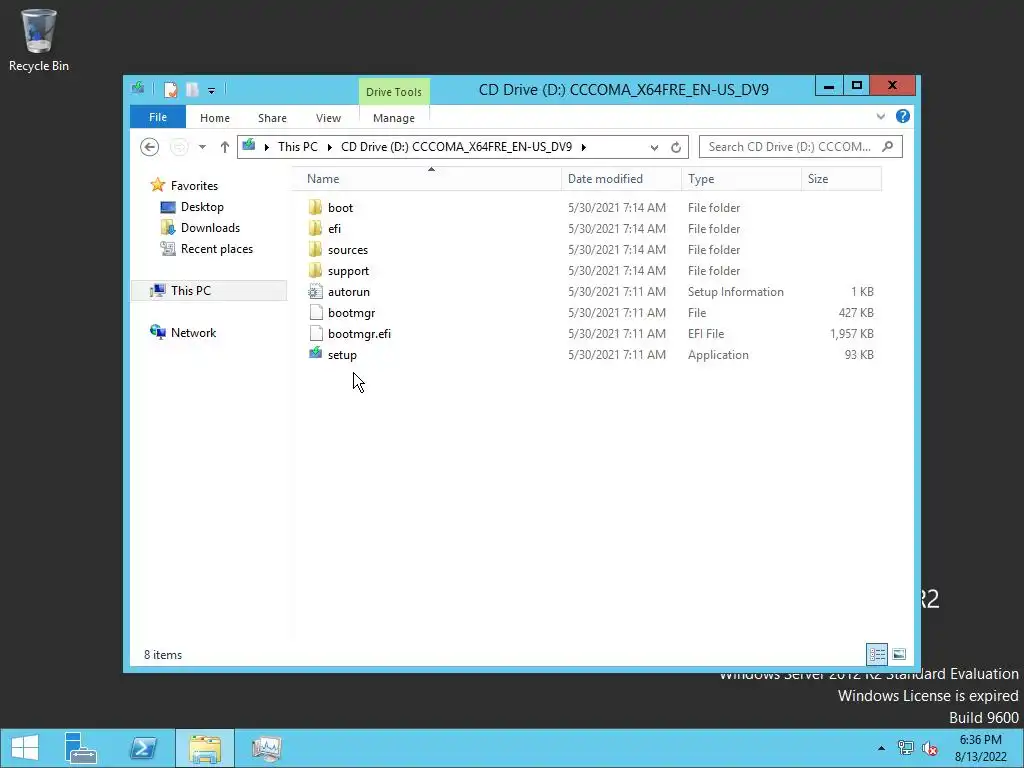Select the boot folder
The height and width of the screenshot is (768, 1024).
(340, 208)
